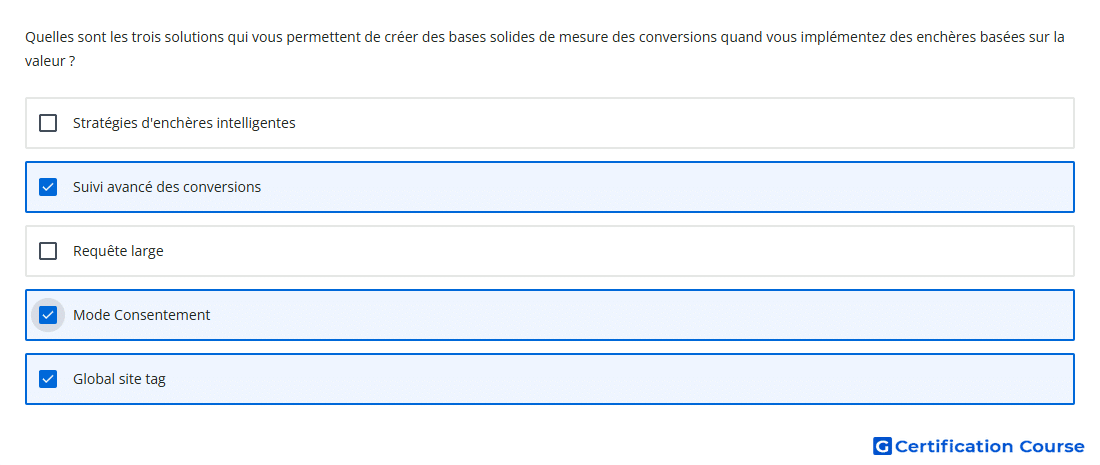Click the "Suivi avancé des conversions" label text
1100x465 pixels.
(x=167, y=187)
